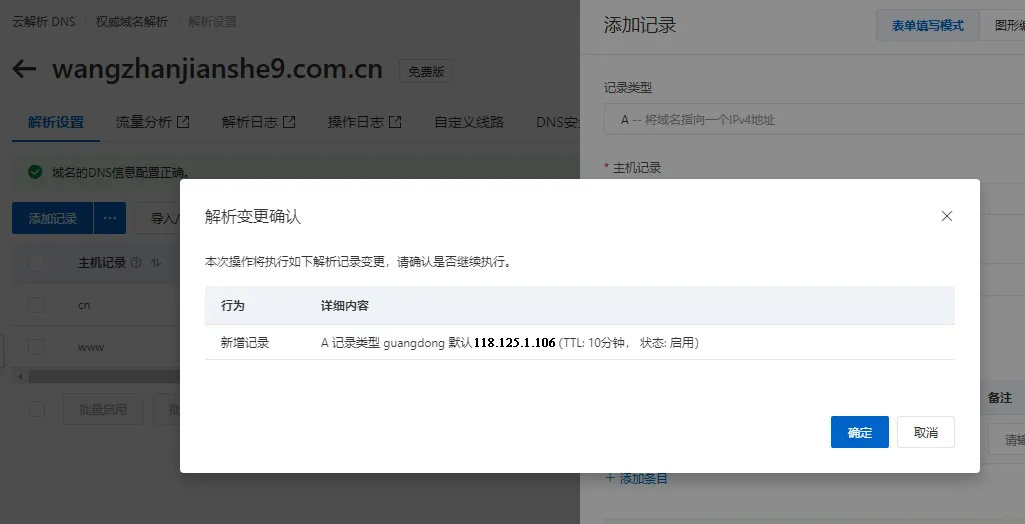
Task: Open 云解析 DNS breadcrumb link
Action: [43, 20]
